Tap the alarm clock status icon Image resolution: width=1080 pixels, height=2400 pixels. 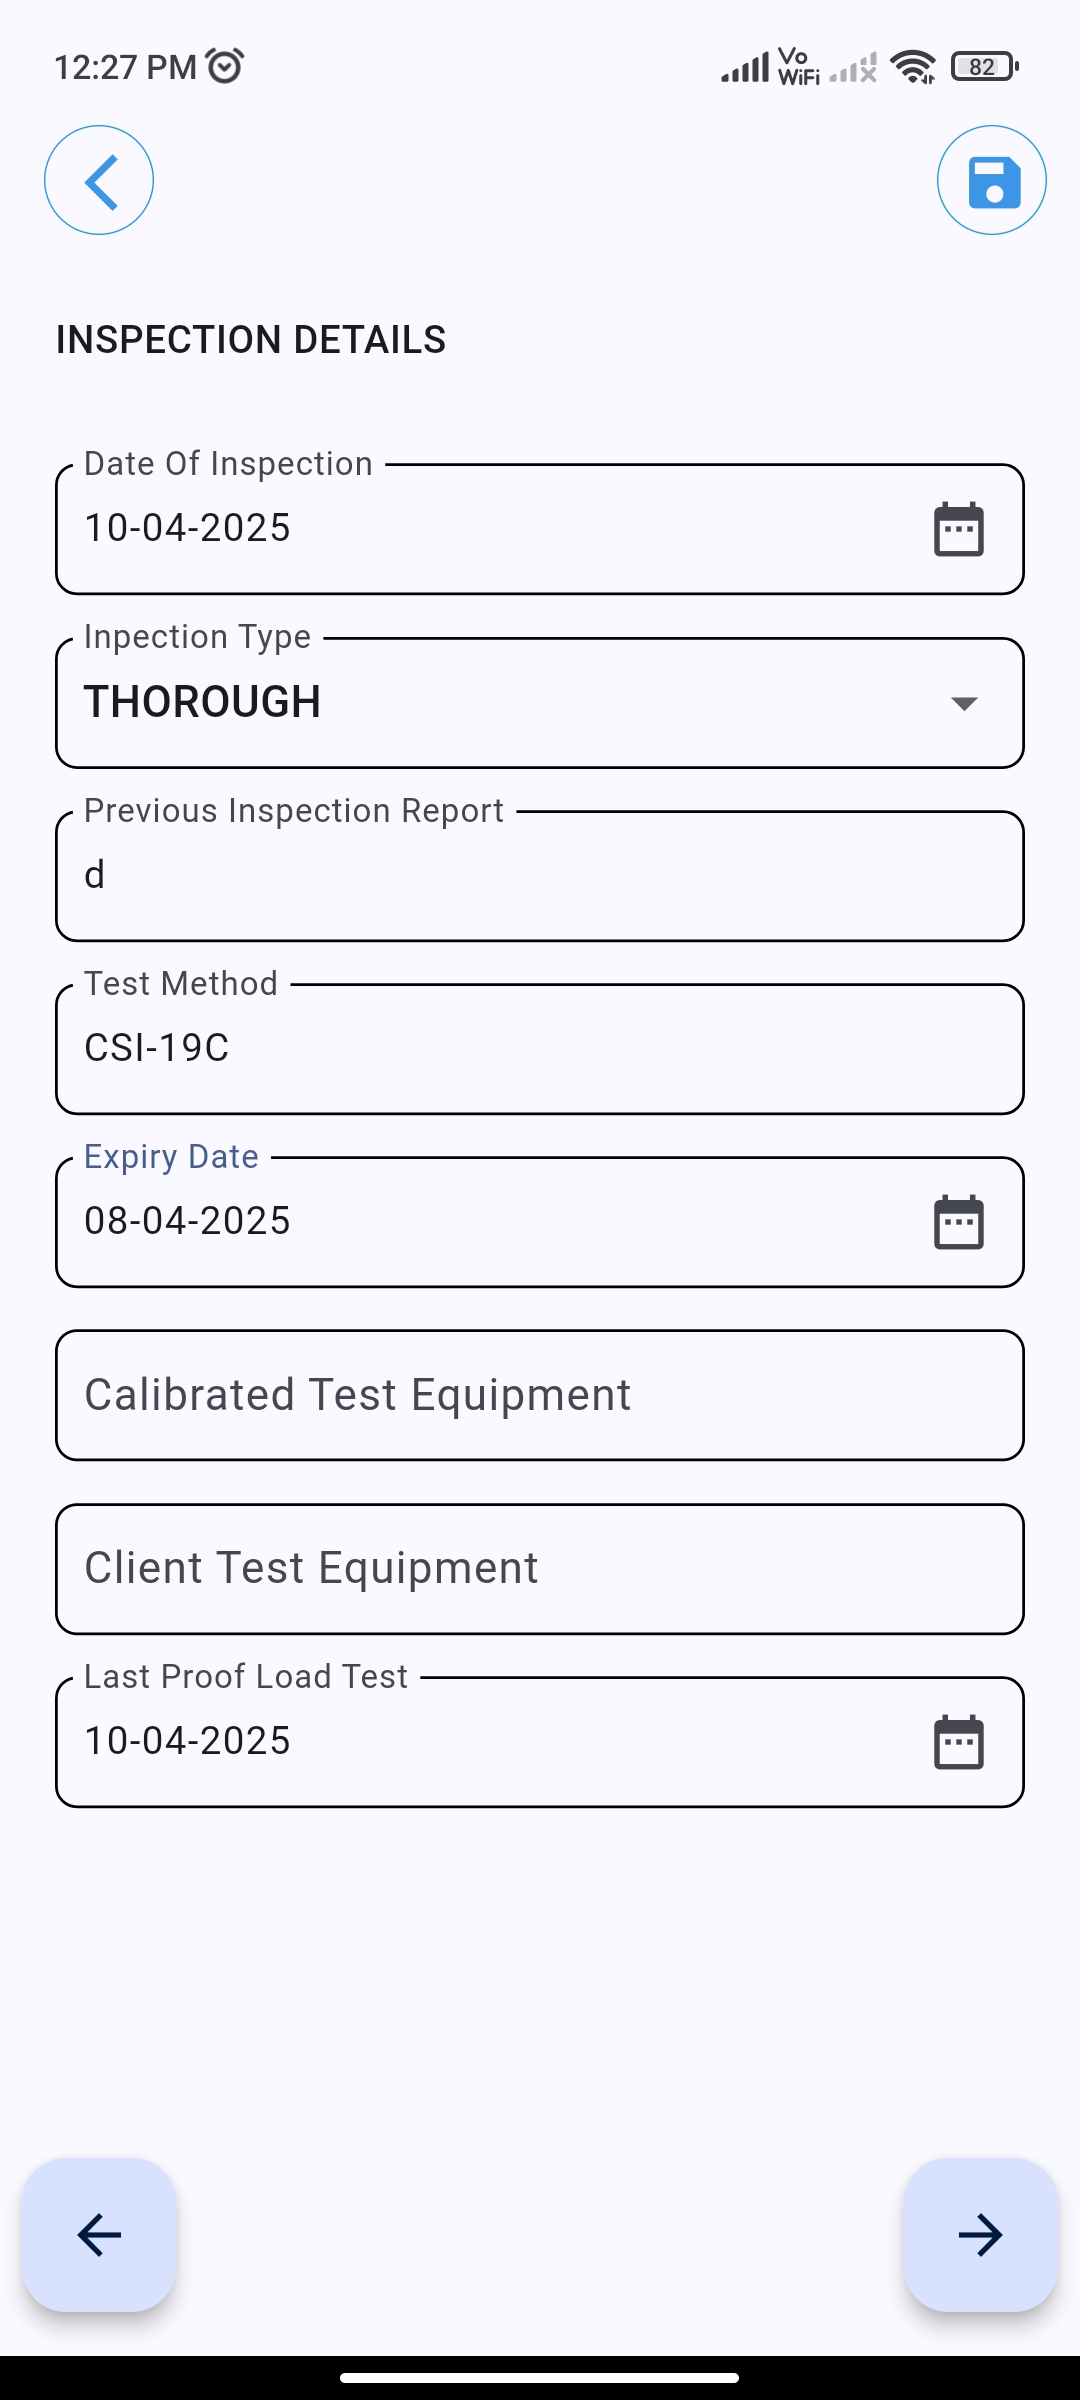(x=225, y=66)
